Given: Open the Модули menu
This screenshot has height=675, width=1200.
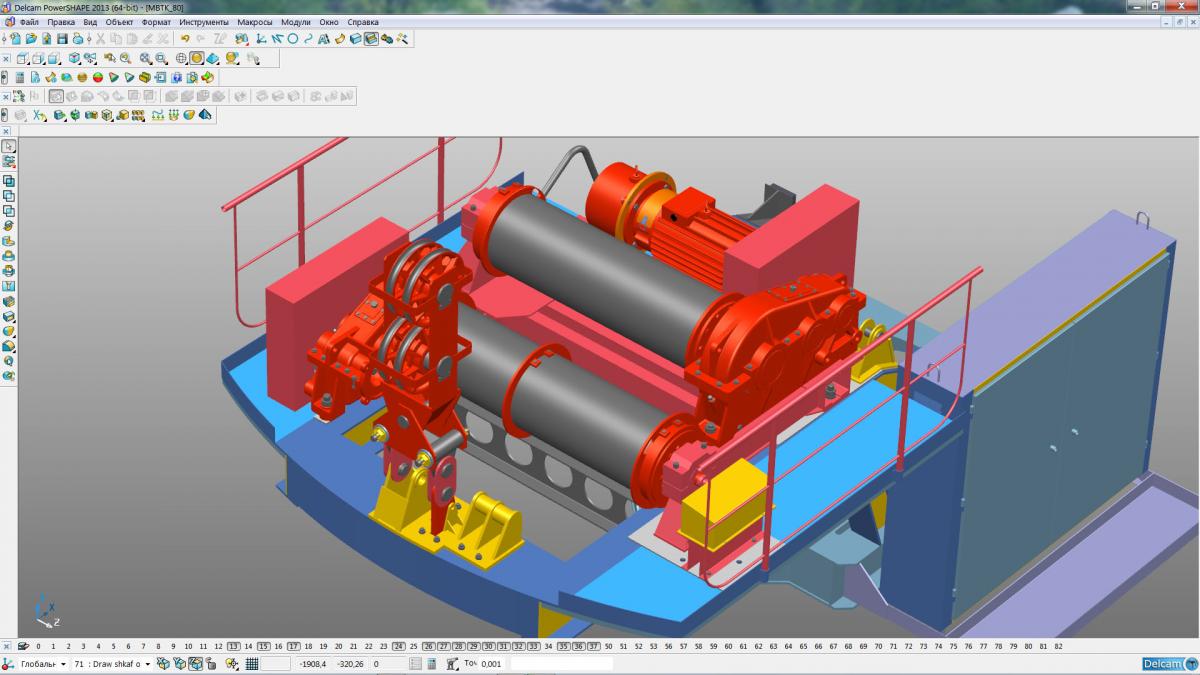Looking at the screenshot, I should 296,21.
